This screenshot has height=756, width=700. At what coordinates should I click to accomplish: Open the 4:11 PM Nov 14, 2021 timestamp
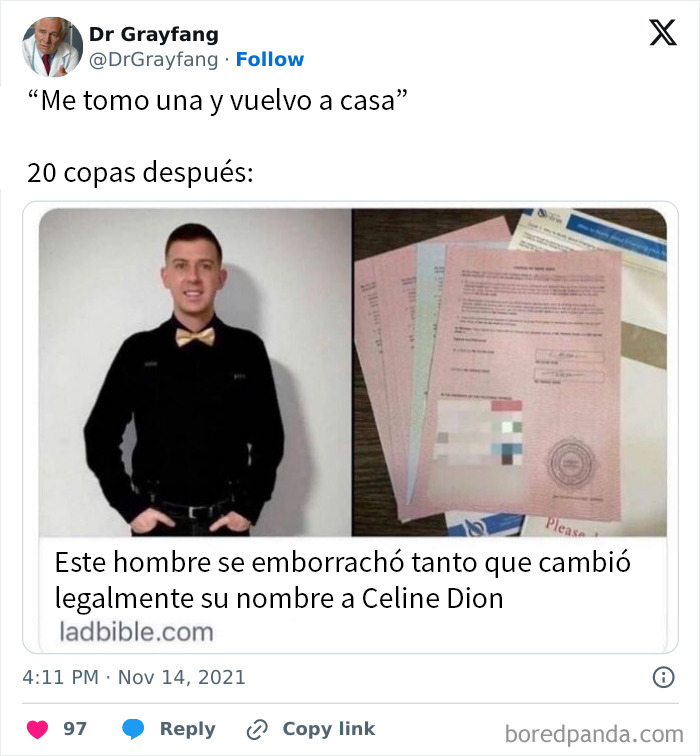(134, 677)
